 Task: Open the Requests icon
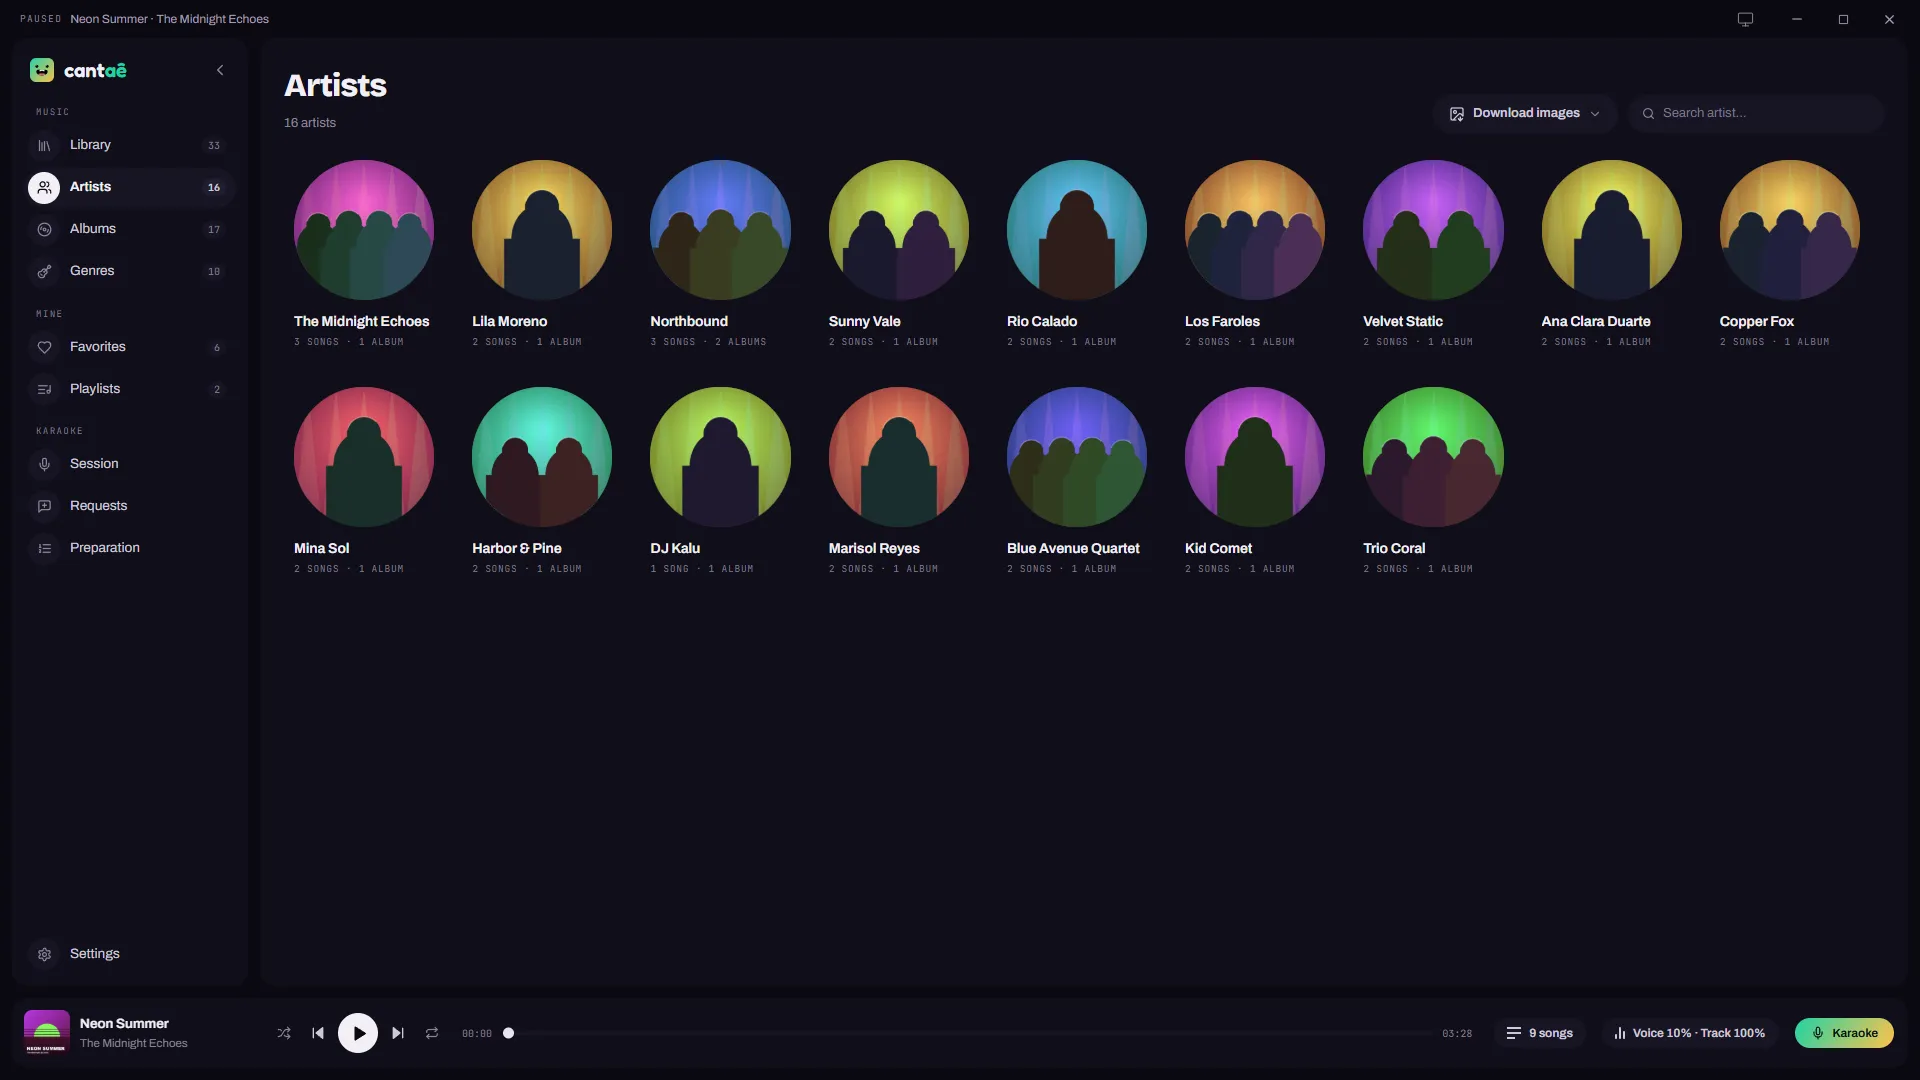[44, 506]
